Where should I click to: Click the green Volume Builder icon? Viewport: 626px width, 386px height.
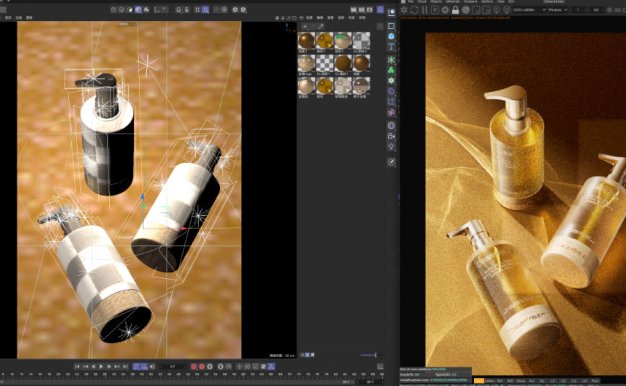tap(391, 70)
